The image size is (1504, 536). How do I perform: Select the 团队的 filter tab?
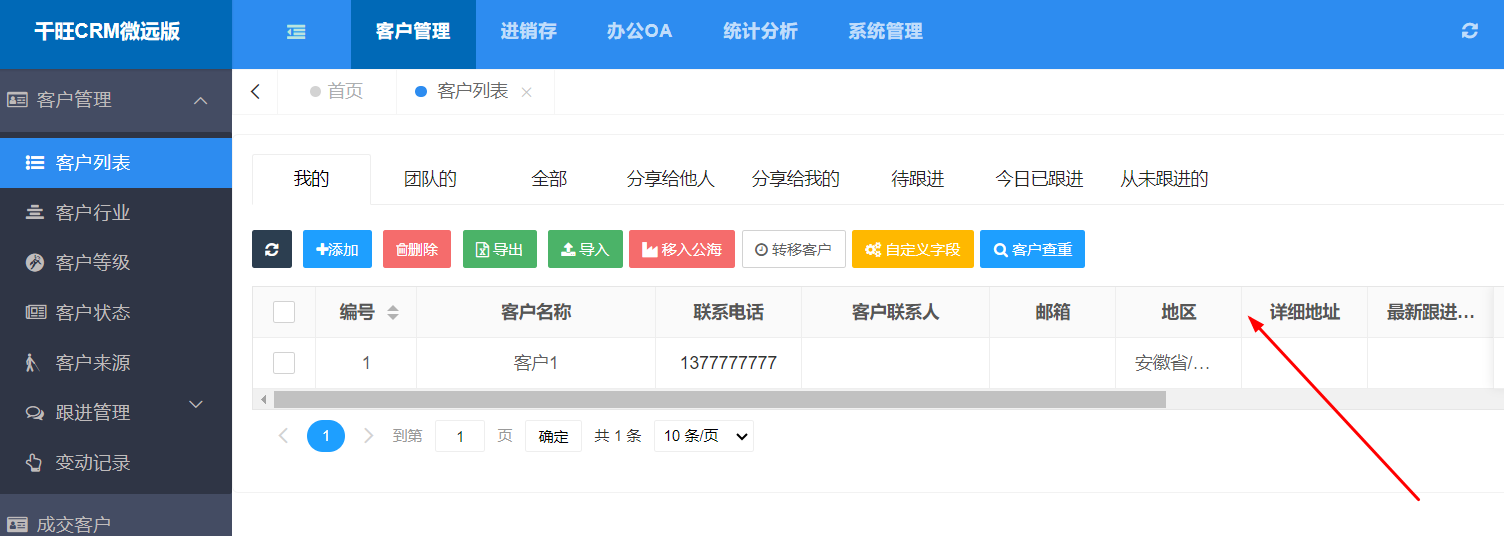pos(430,179)
